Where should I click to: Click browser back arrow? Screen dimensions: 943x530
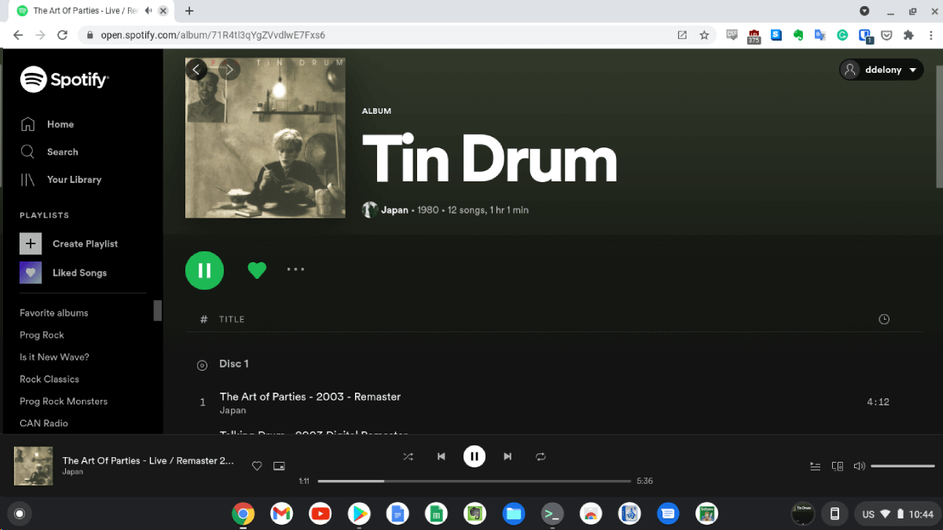[18, 35]
